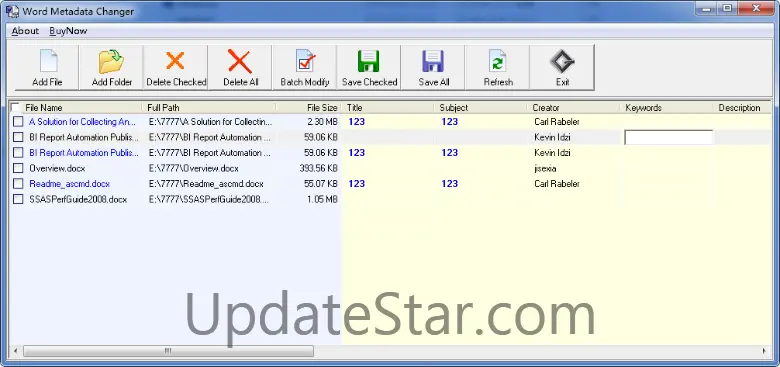Screen dimensions: 780x367
Task: Check the box for SSASPerfGuide2008.docx
Action: click(18, 199)
